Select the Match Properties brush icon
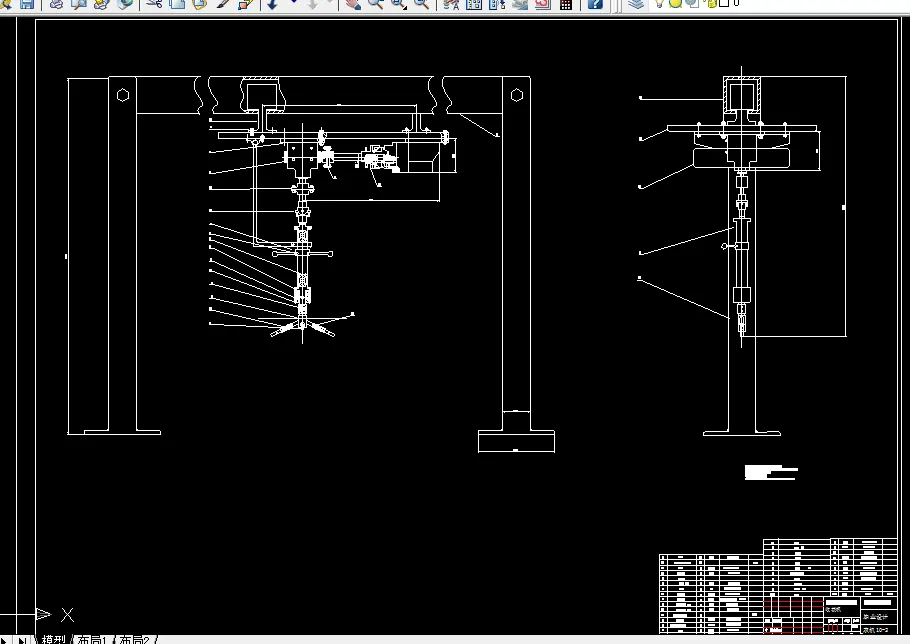Viewport: 910px width, 644px height. (x=223, y=4)
